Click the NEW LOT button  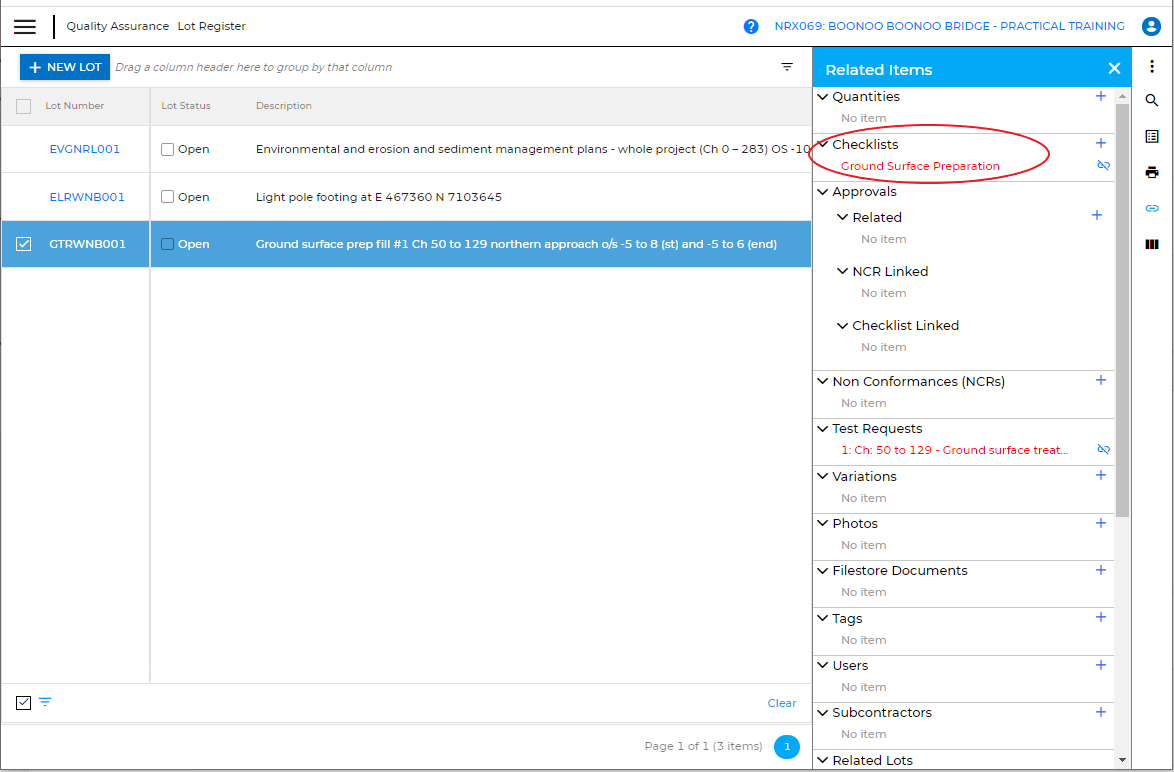point(65,67)
